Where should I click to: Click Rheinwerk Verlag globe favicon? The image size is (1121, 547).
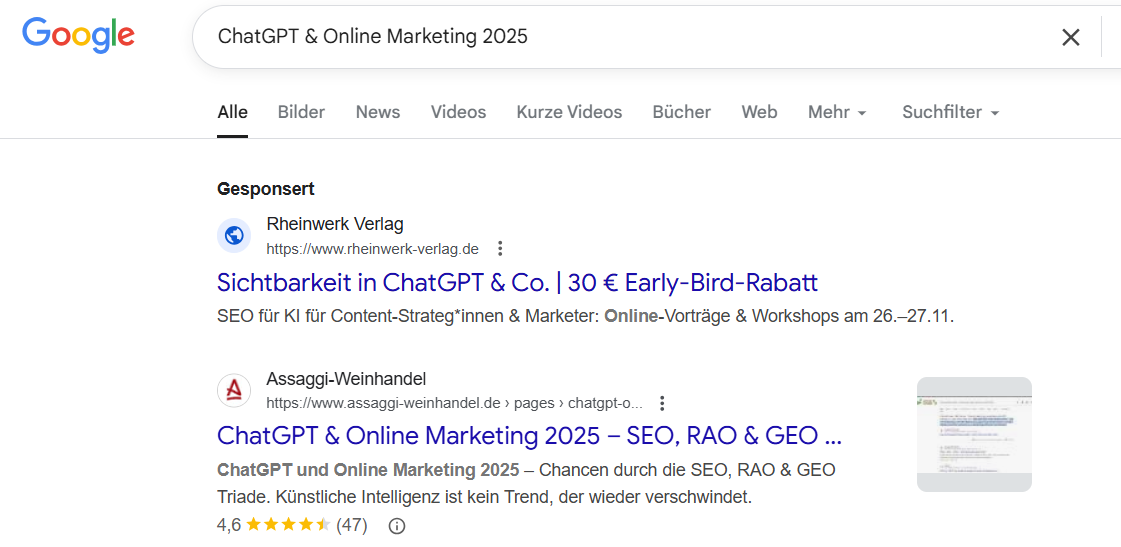coord(234,236)
